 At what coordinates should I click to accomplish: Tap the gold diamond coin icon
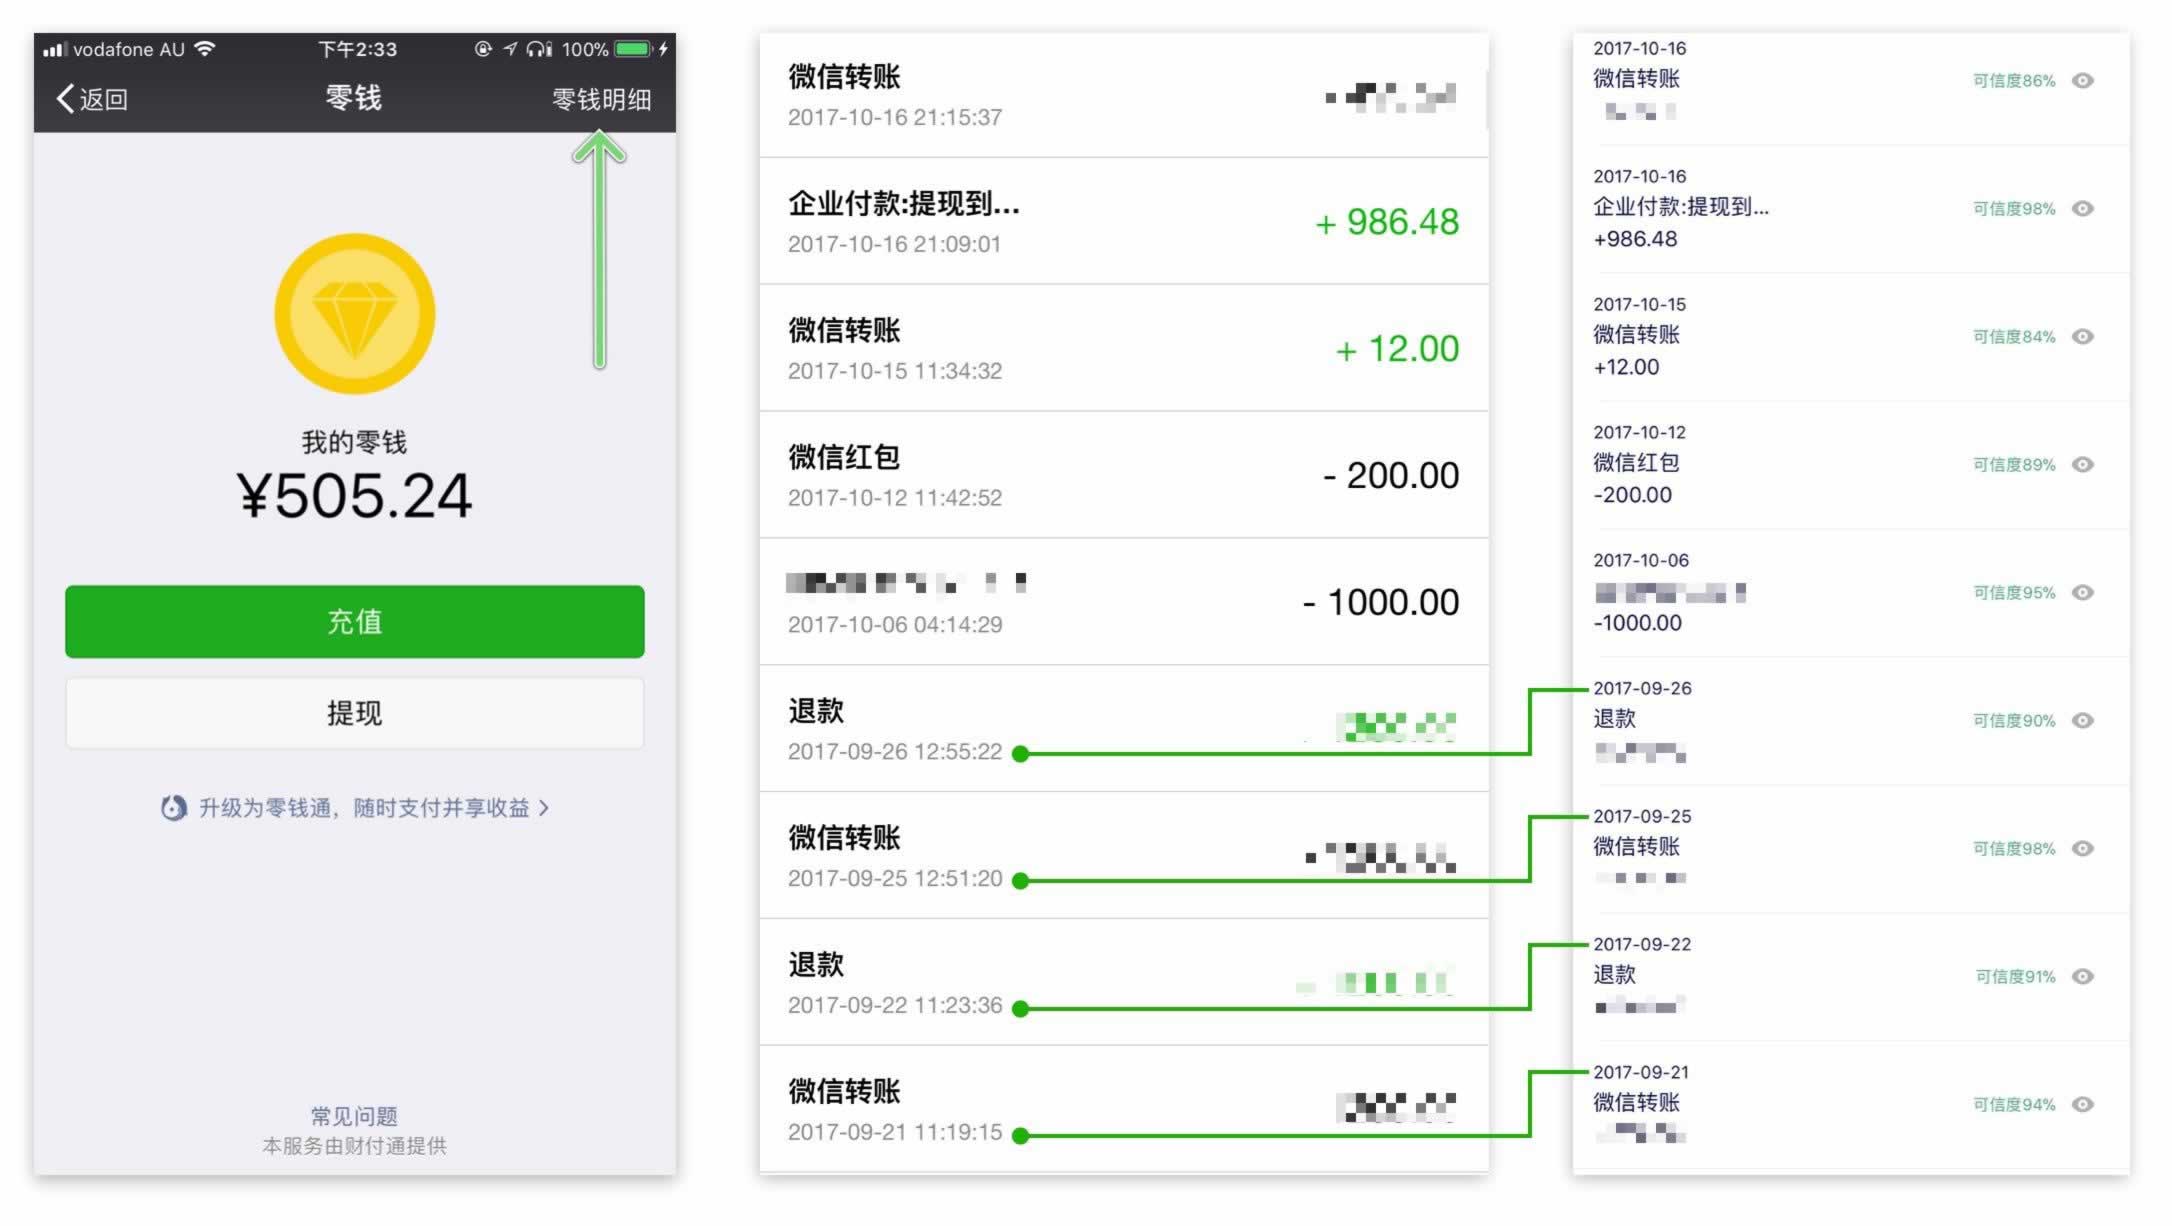pyautogui.click(x=355, y=313)
